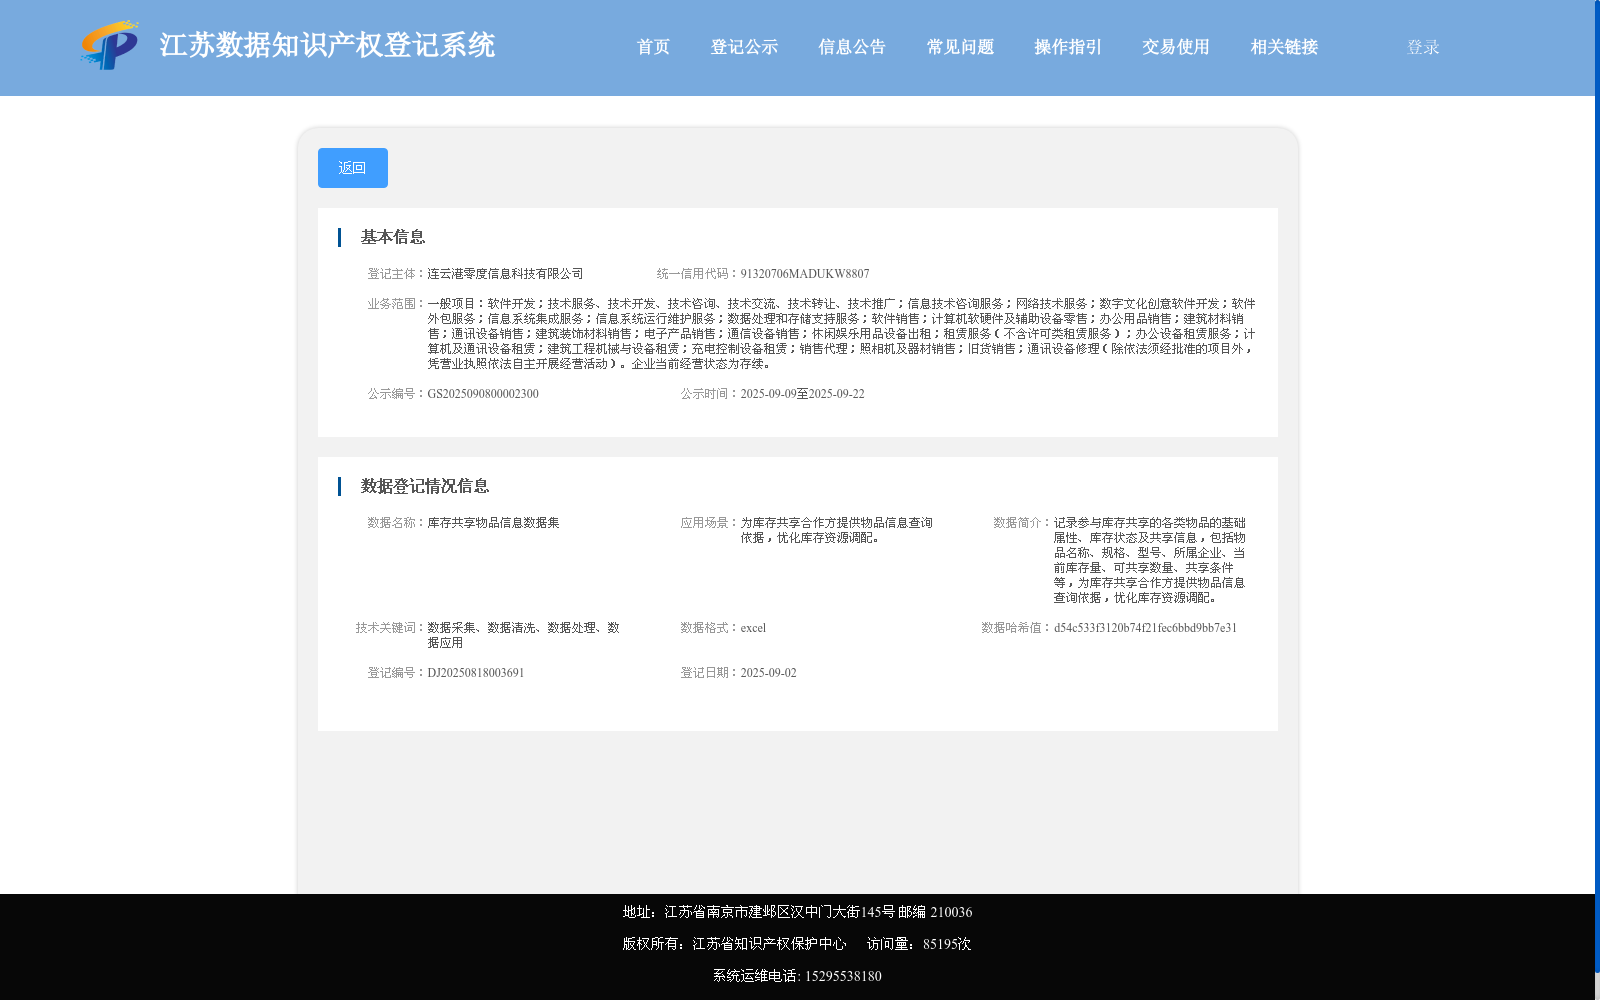Click the 江苏数据知识产权登记系统 site title
The height and width of the screenshot is (1000, 1600).
327,46
